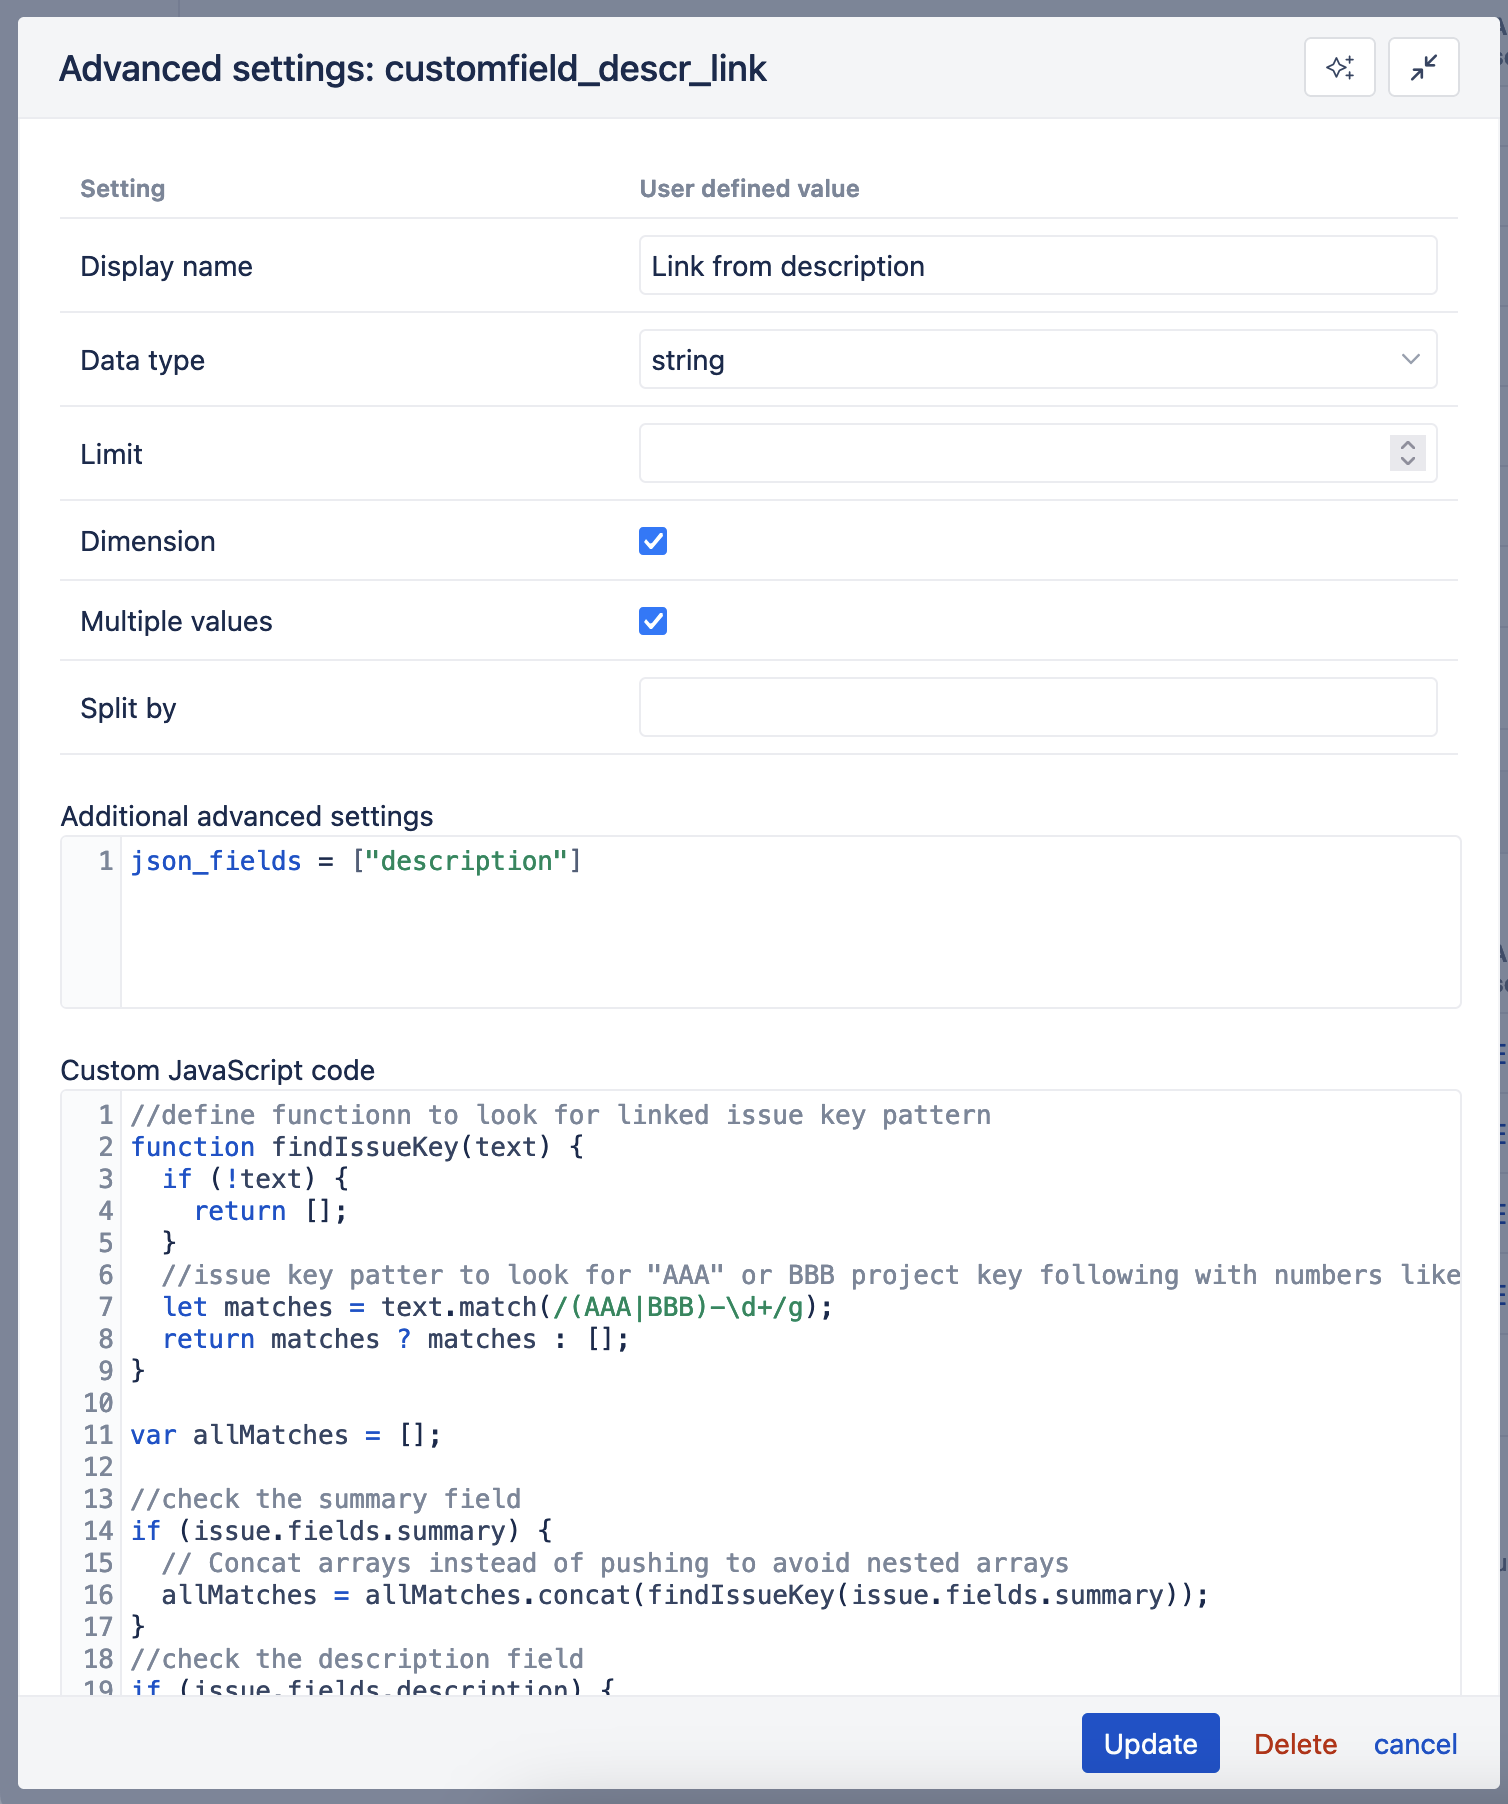Click the //check the summary field comment
The image size is (1508, 1804).
[x=326, y=1499]
